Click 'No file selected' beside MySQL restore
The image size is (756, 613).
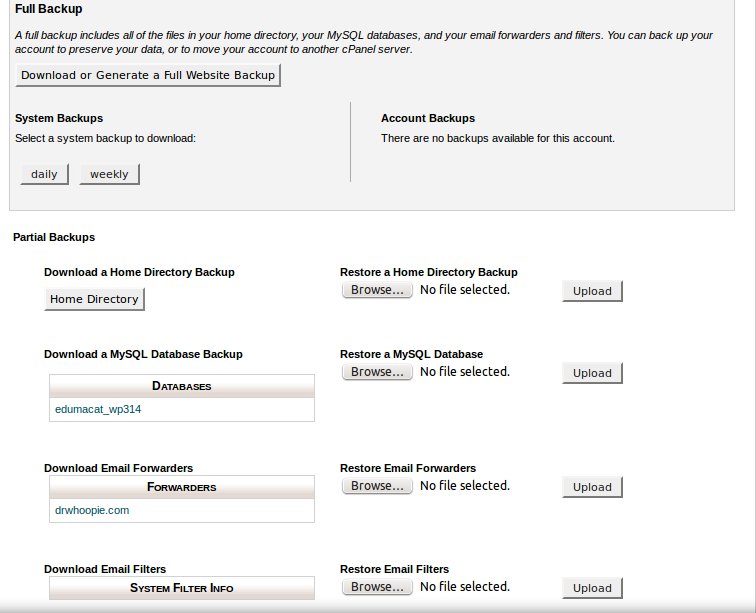pos(464,372)
